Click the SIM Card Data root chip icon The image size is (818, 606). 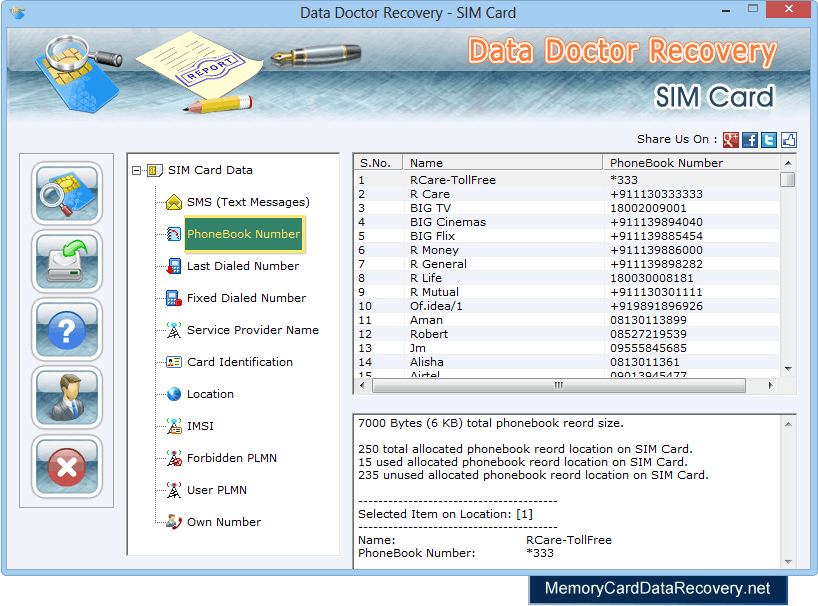pyautogui.click(x=154, y=171)
